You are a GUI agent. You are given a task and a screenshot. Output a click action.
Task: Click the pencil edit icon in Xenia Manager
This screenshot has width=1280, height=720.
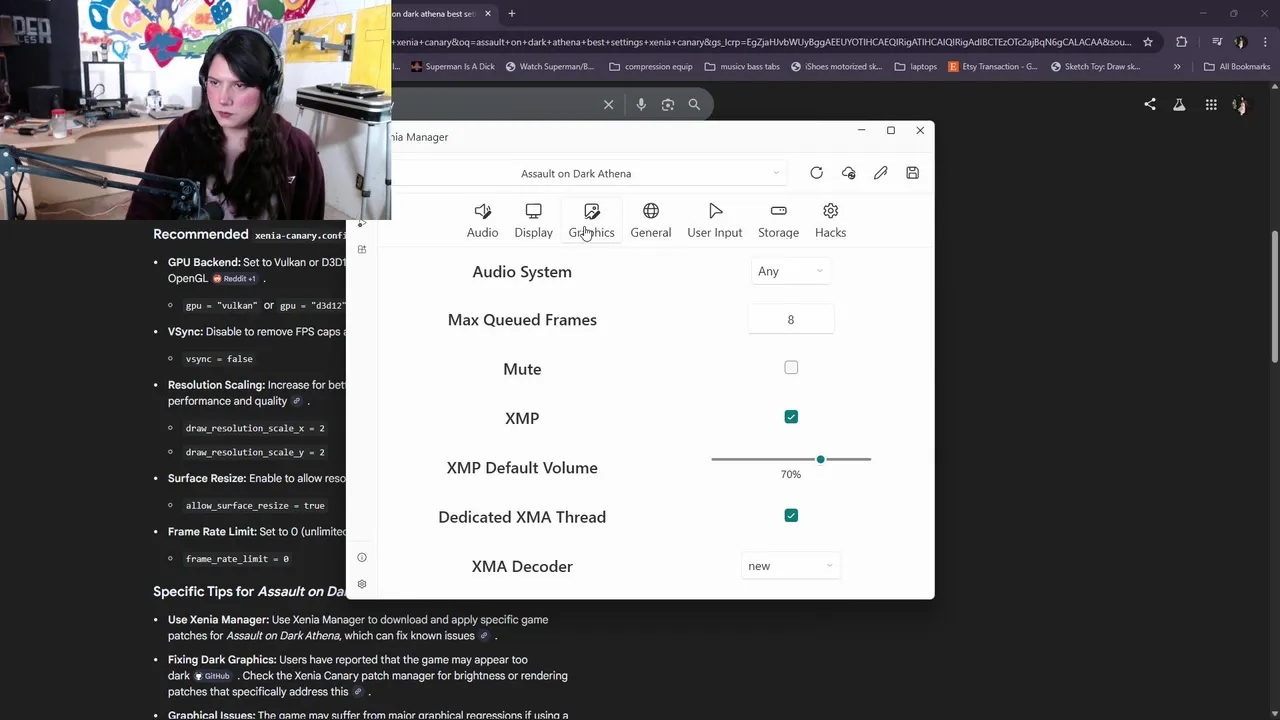pyautogui.click(x=880, y=173)
